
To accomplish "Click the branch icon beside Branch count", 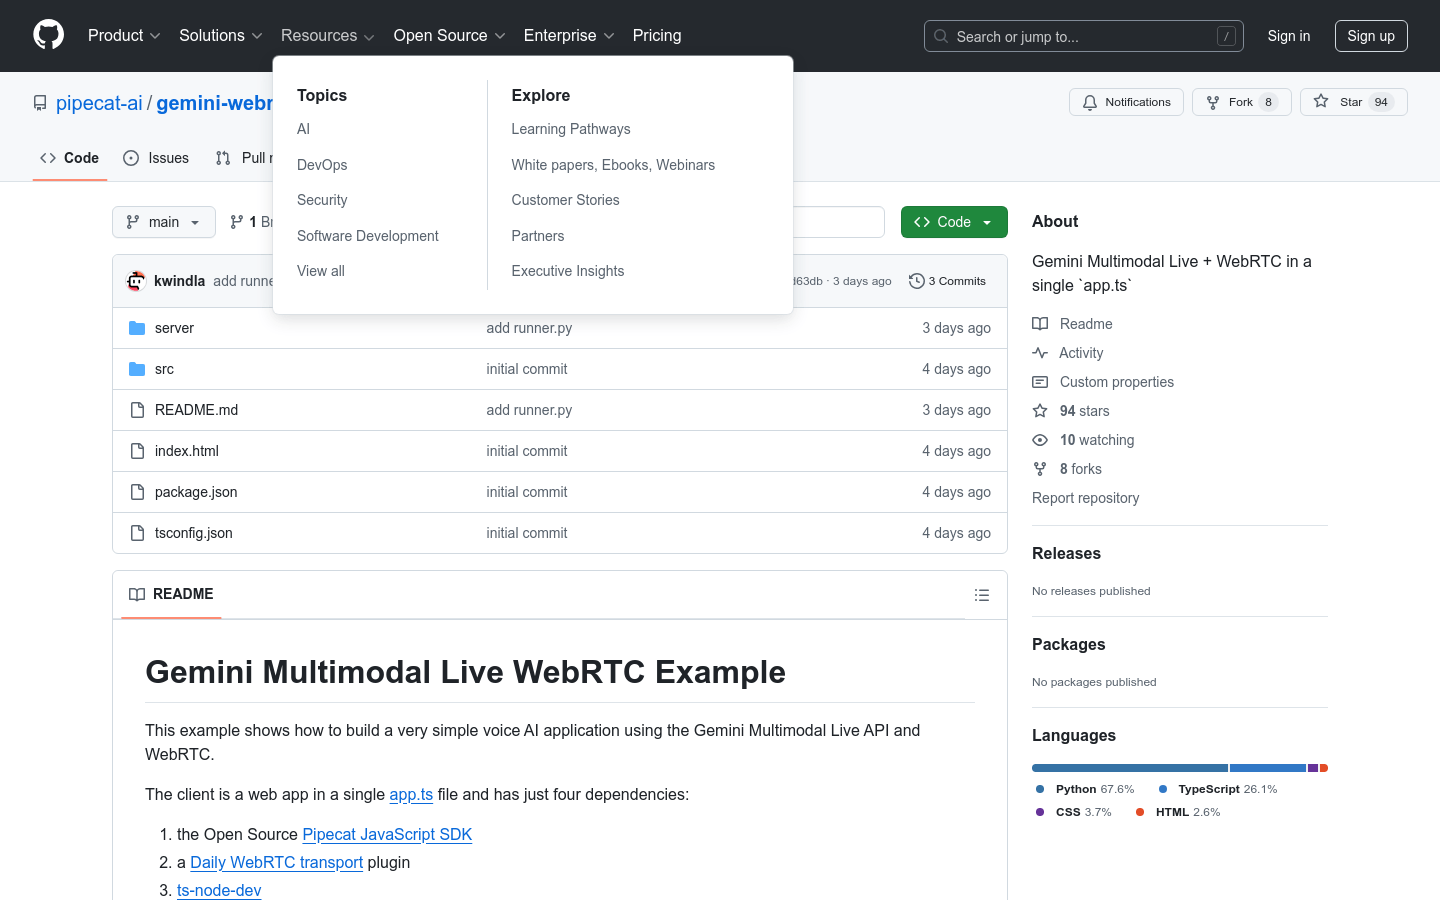I will (x=237, y=222).
